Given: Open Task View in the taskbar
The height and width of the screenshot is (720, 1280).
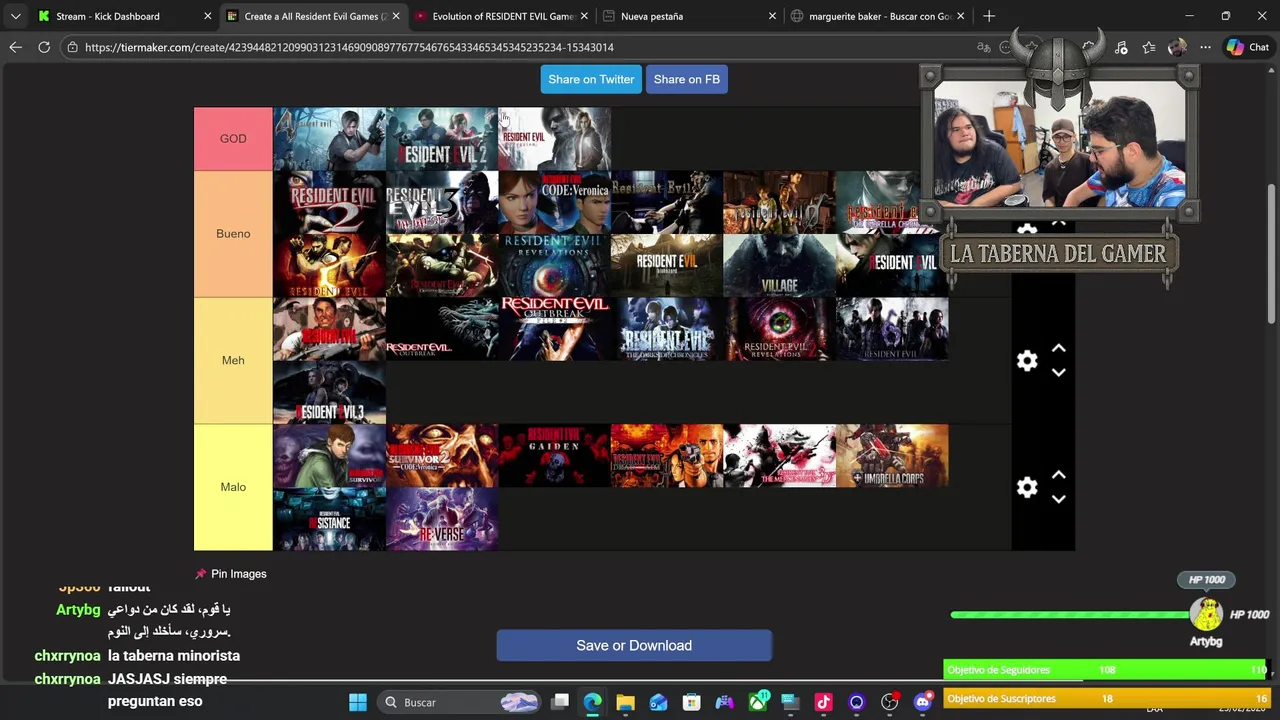Looking at the screenshot, I should pyautogui.click(x=560, y=702).
